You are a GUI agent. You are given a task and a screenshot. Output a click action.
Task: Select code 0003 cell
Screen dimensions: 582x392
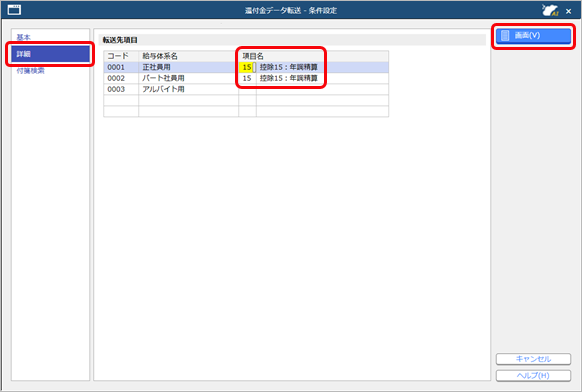(121, 89)
